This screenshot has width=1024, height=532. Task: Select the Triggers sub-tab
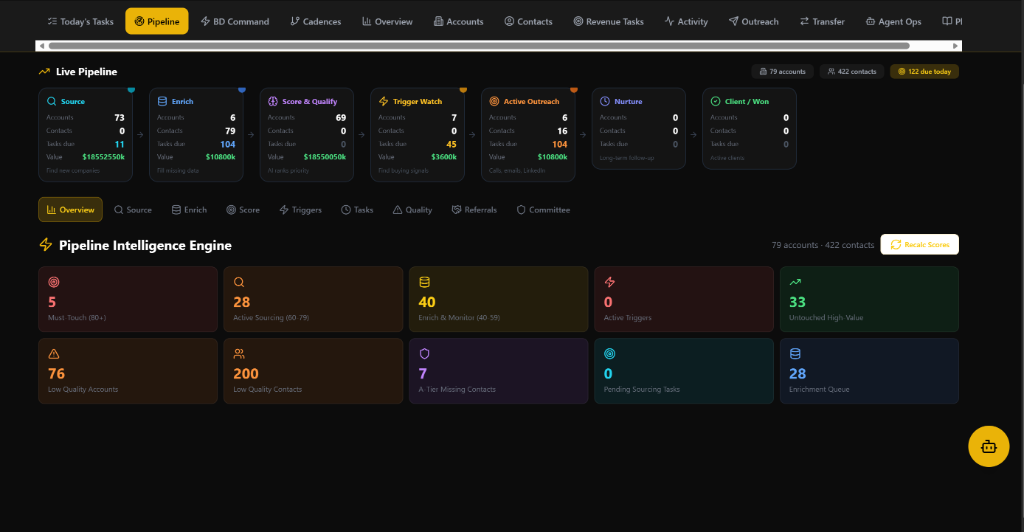300,210
